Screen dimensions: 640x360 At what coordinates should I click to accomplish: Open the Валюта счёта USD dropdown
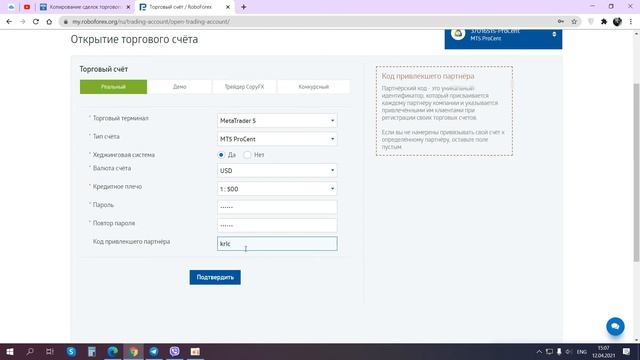(x=277, y=171)
